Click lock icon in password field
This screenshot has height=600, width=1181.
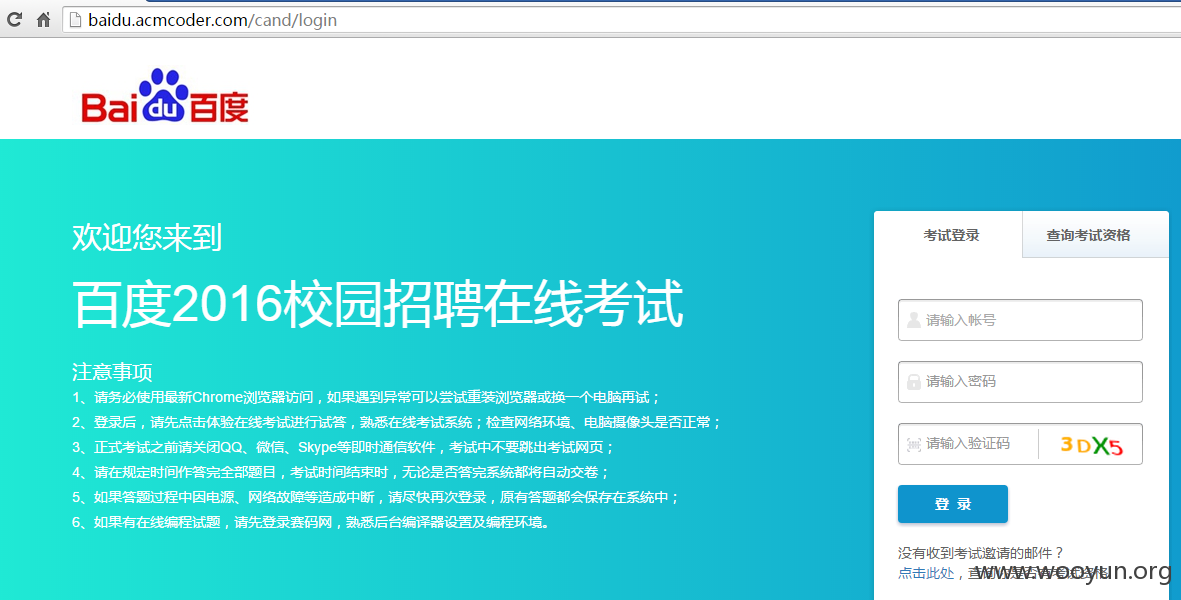(x=913, y=382)
